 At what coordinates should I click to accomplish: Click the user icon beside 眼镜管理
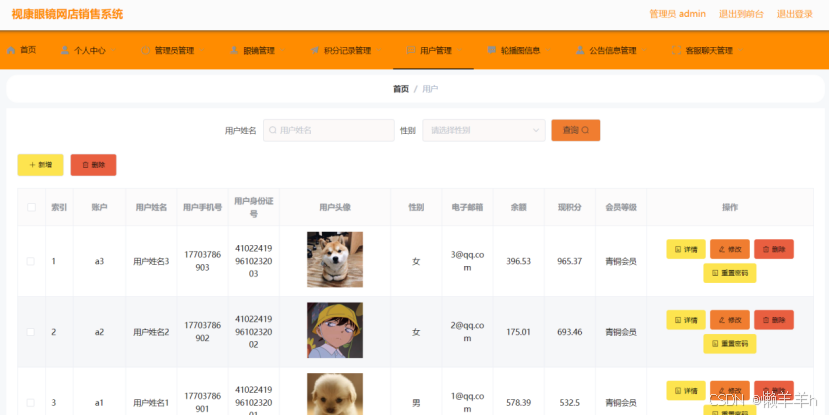click(x=234, y=50)
